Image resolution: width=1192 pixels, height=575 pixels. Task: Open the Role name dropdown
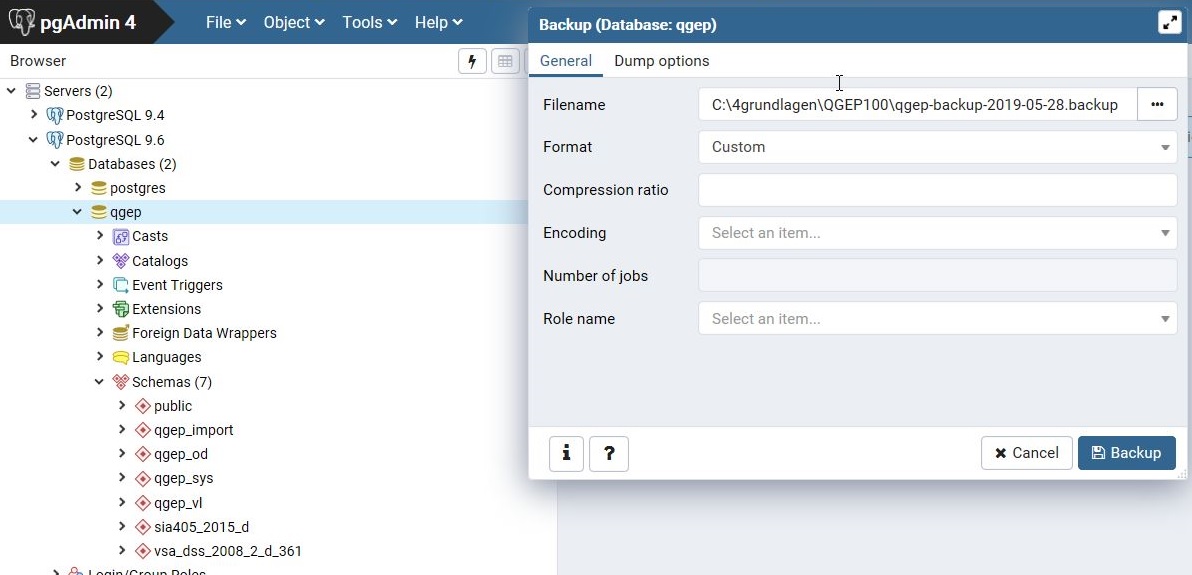point(937,319)
